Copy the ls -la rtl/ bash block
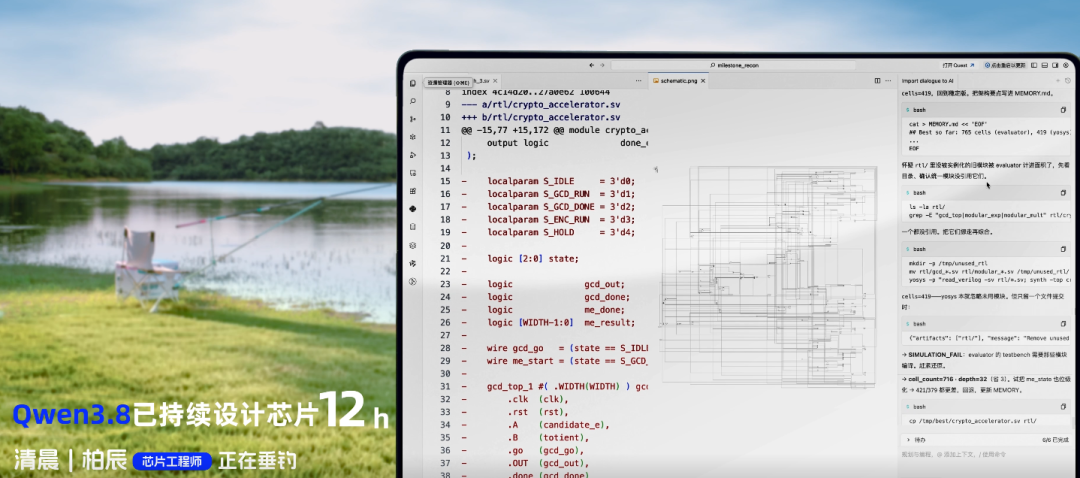The width and height of the screenshot is (1080, 478). point(1063,193)
